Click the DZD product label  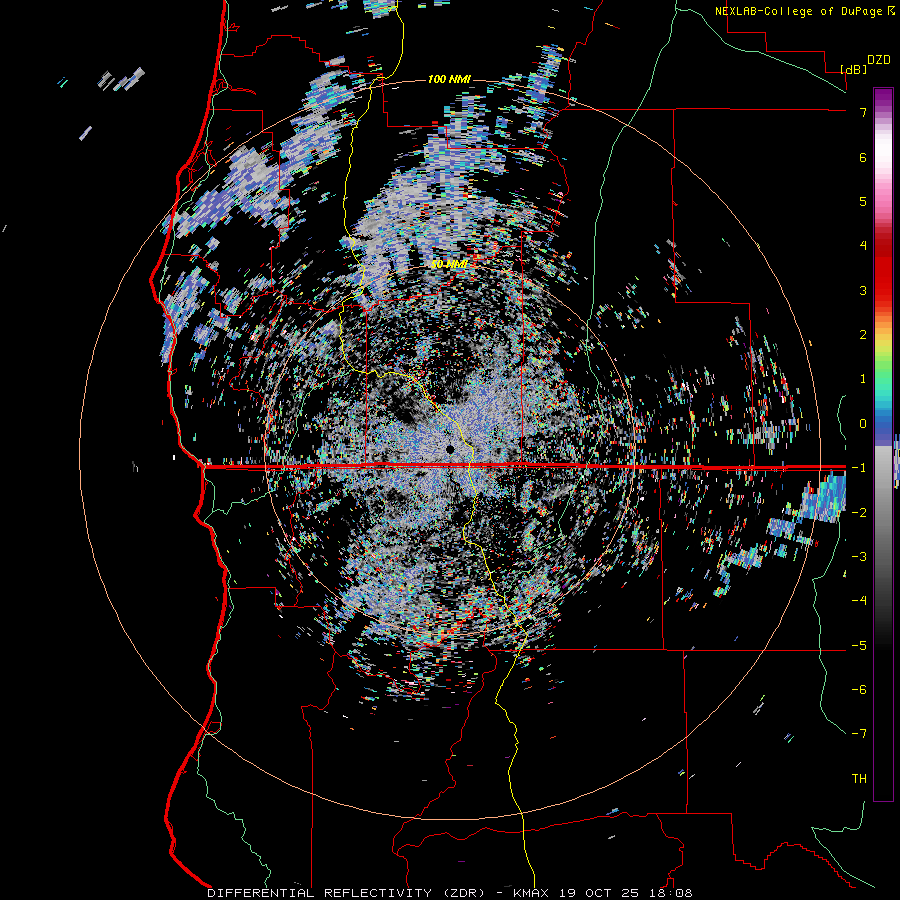879,60
